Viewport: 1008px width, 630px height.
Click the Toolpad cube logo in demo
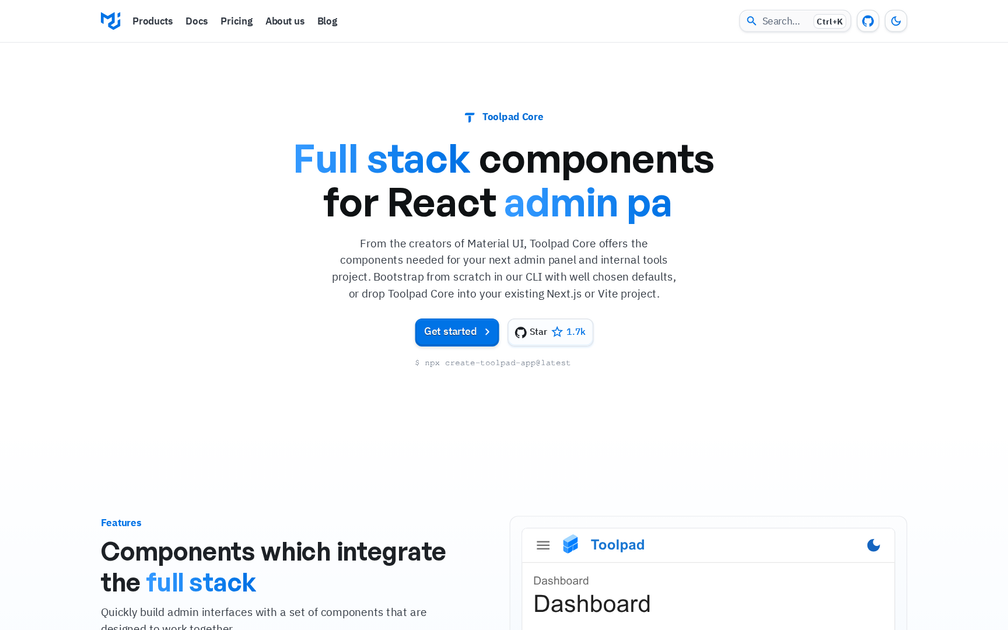(571, 544)
